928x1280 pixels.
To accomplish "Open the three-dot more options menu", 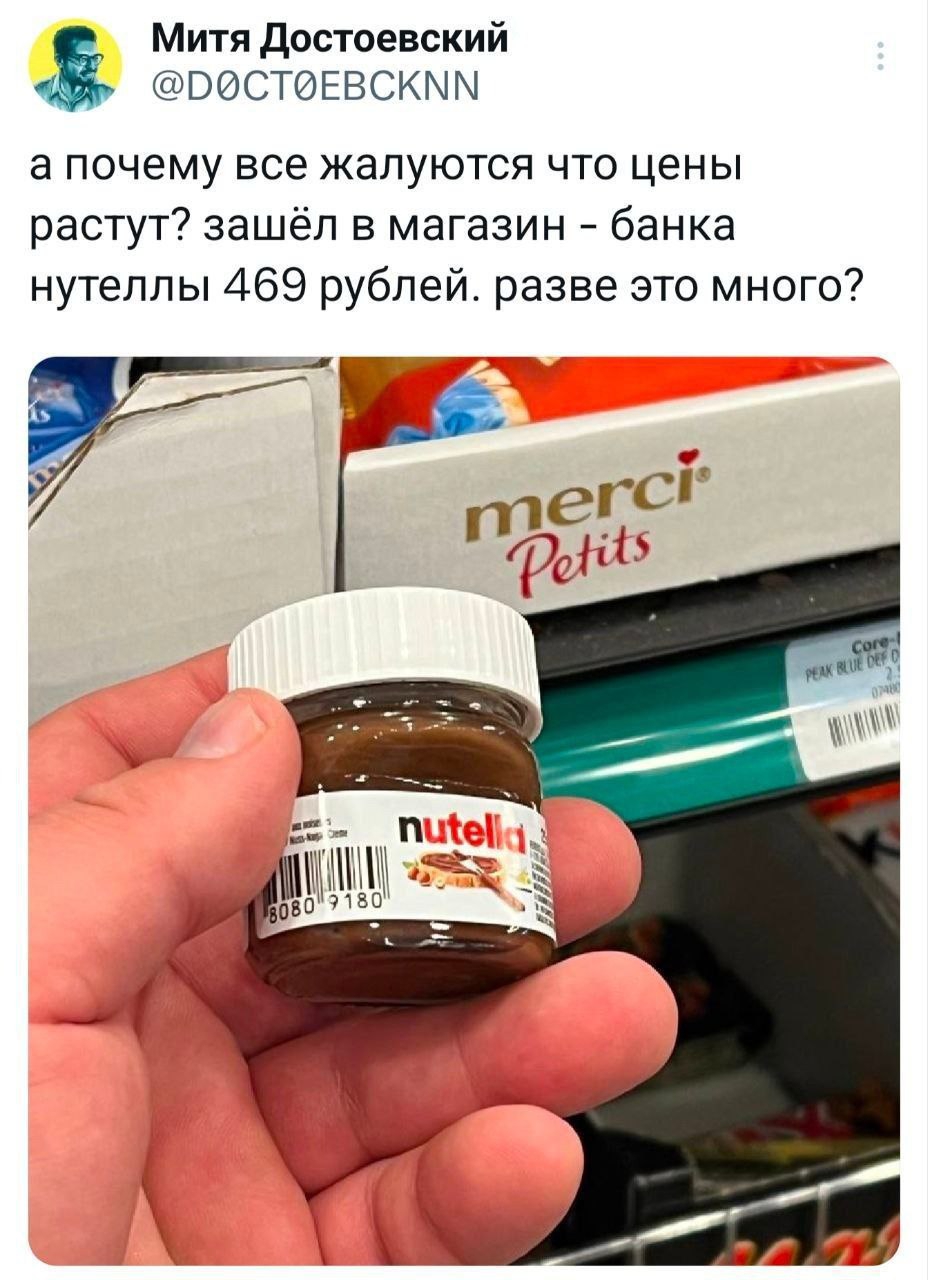I will pyautogui.click(x=879, y=57).
